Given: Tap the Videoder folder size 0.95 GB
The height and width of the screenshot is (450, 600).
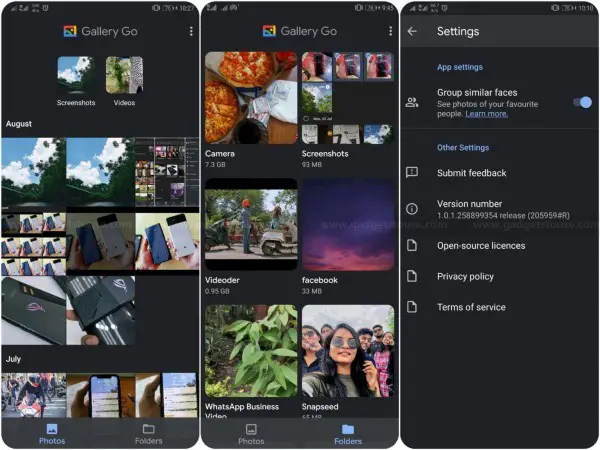Looking at the screenshot, I should click(217, 291).
